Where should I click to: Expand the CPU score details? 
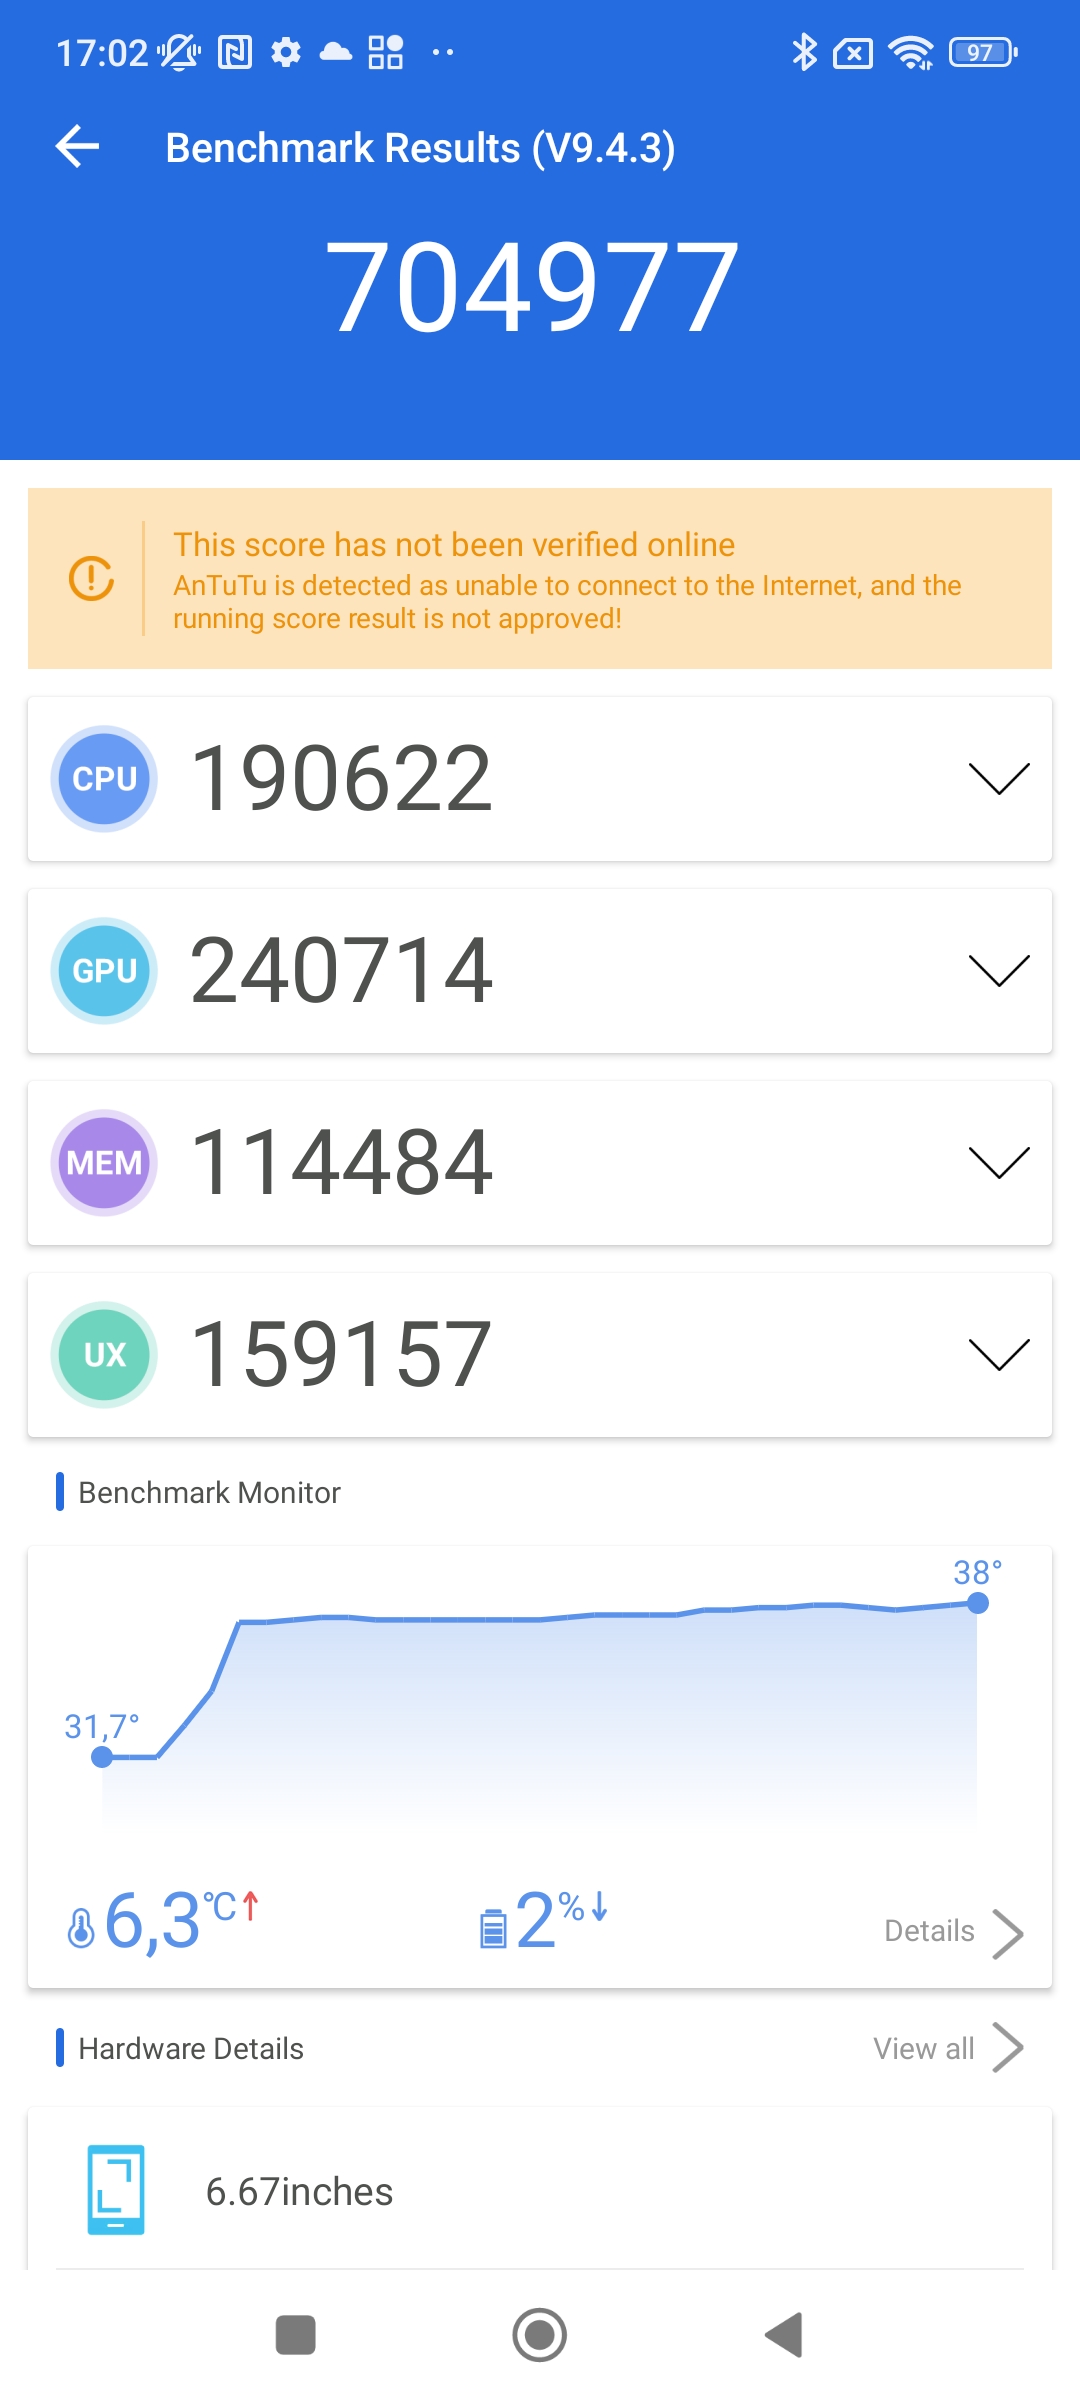(998, 779)
